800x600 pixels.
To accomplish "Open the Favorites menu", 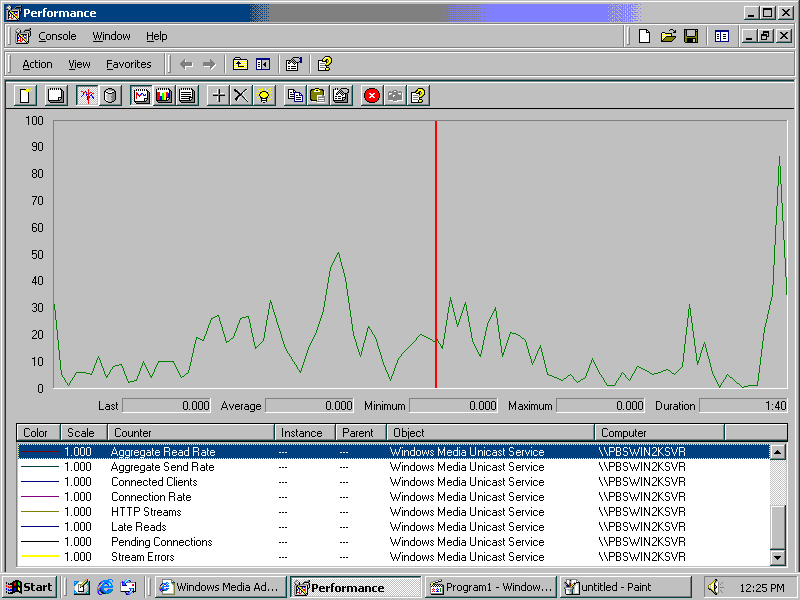I will click(x=129, y=64).
